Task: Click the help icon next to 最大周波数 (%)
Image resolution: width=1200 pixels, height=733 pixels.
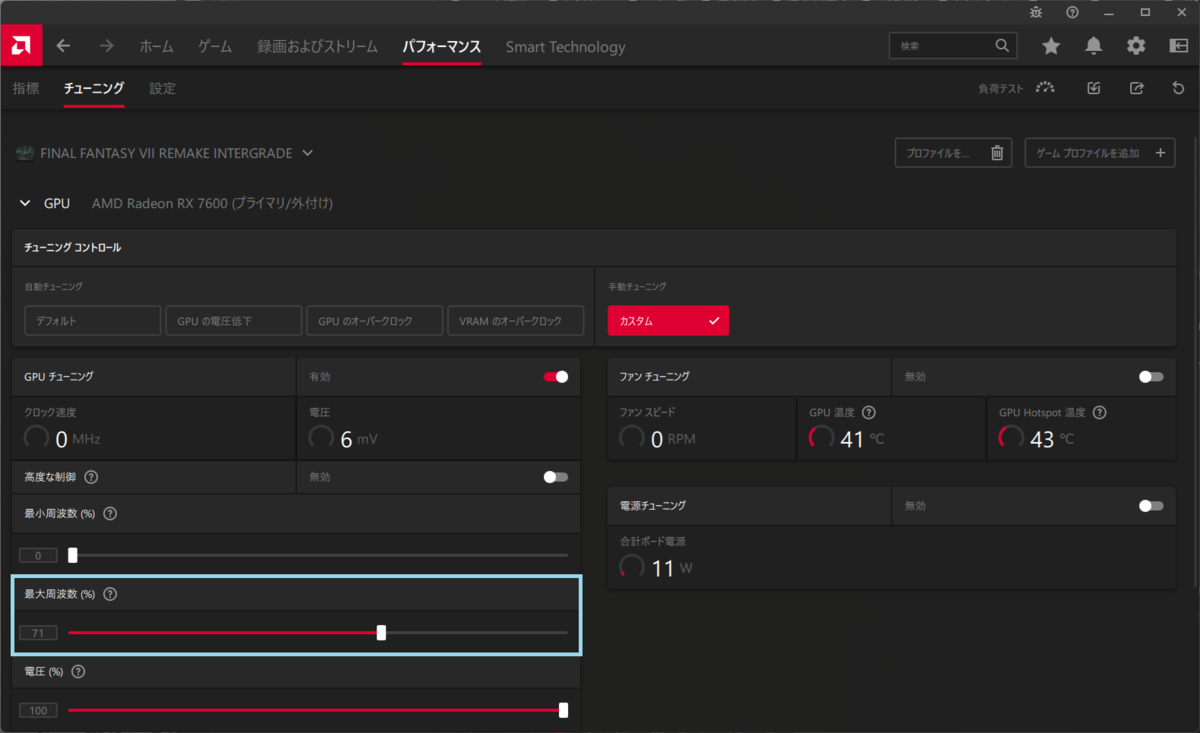Action: (110, 594)
